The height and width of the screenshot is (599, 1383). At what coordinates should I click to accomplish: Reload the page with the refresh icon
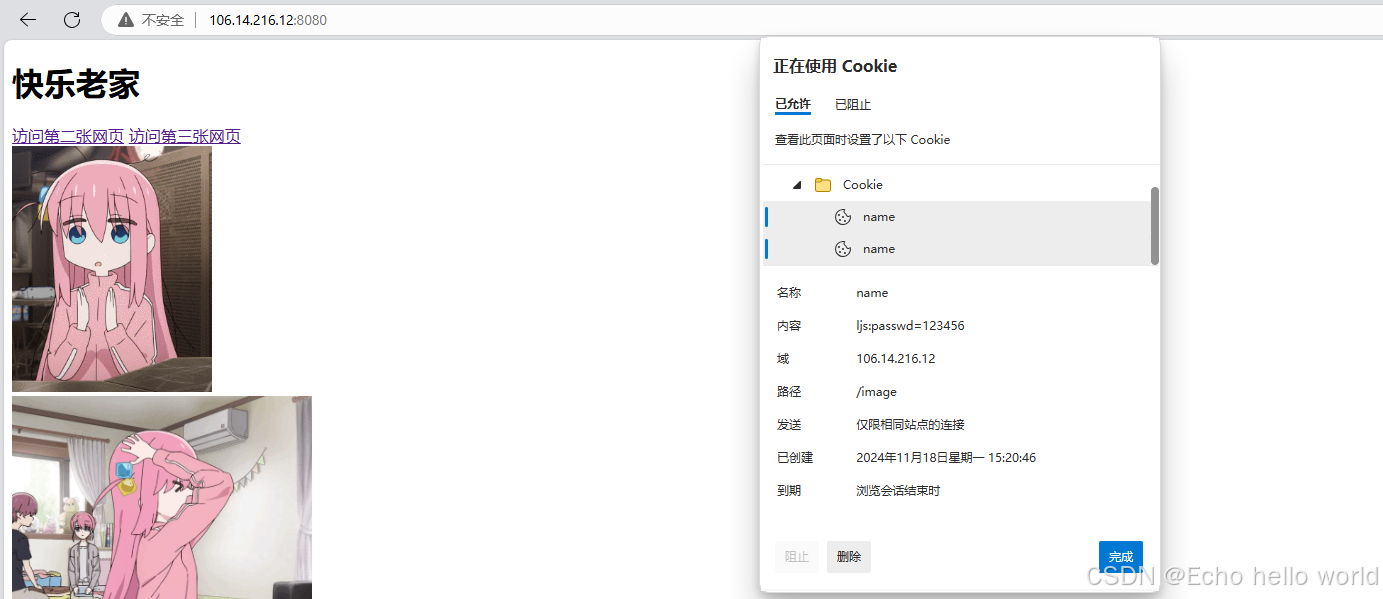72,20
